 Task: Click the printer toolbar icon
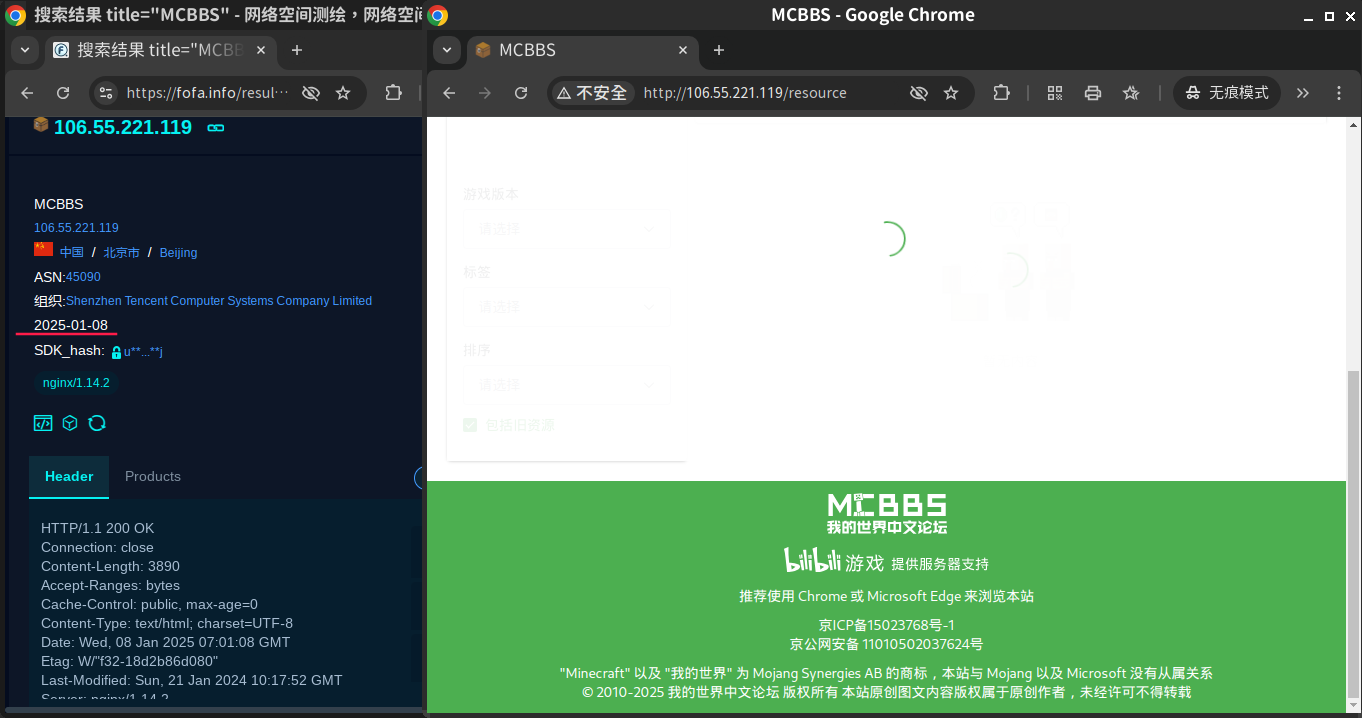[1093, 93]
